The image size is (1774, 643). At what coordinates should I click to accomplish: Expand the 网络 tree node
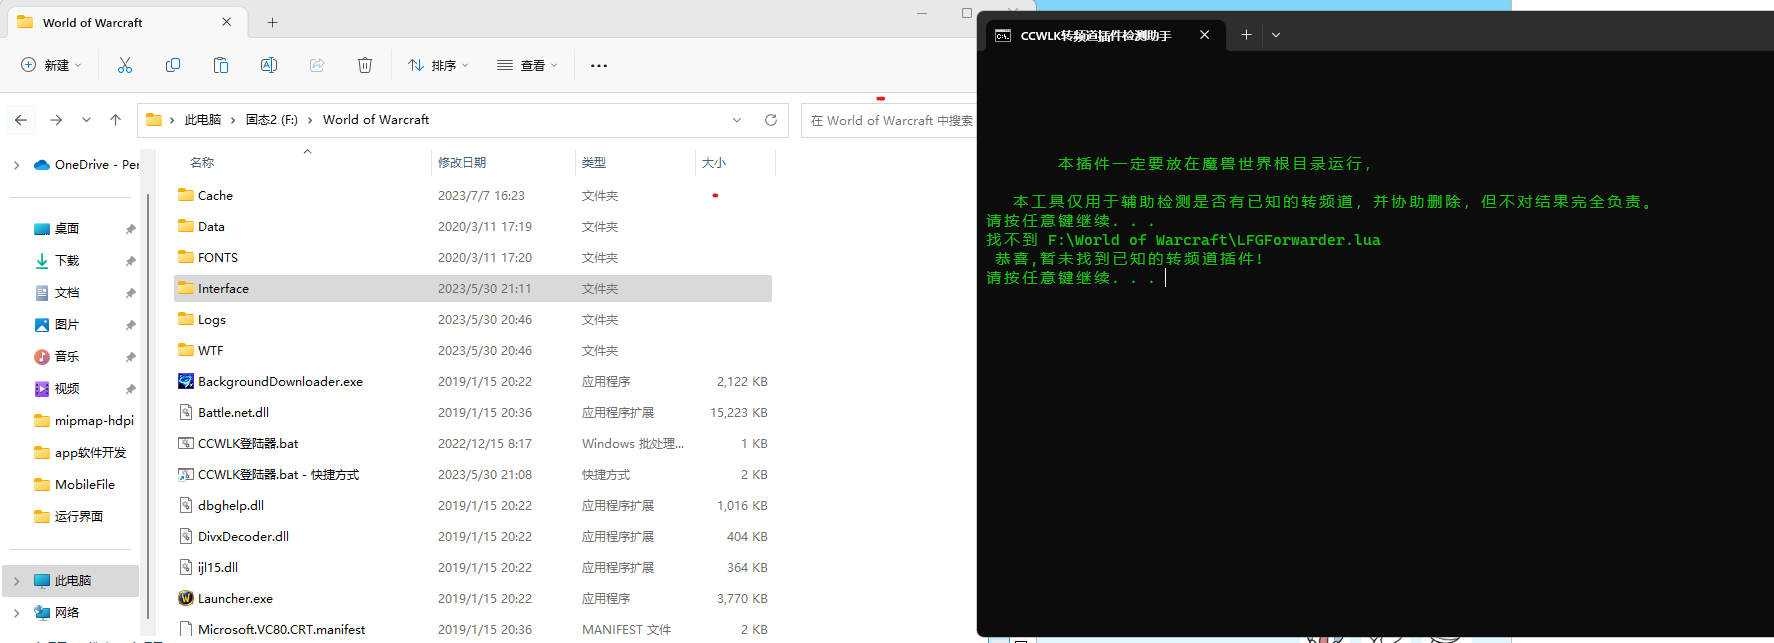pyautogui.click(x=16, y=613)
